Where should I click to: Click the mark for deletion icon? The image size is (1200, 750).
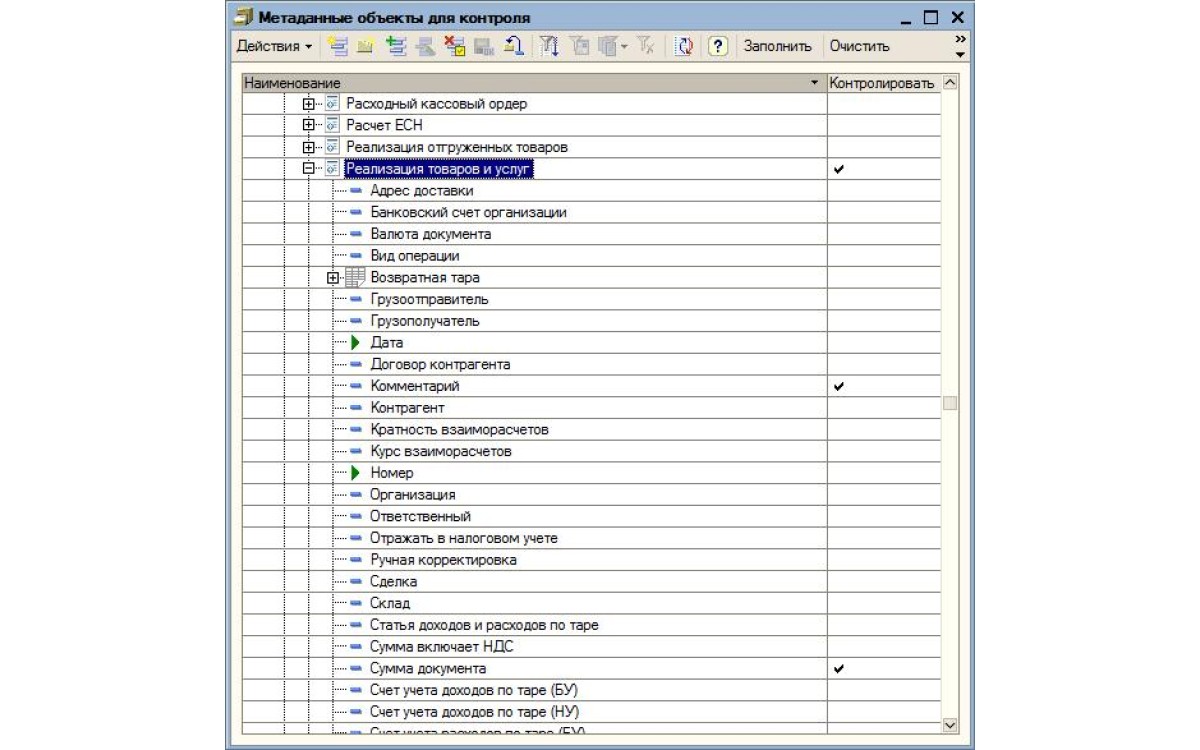click(456, 47)
